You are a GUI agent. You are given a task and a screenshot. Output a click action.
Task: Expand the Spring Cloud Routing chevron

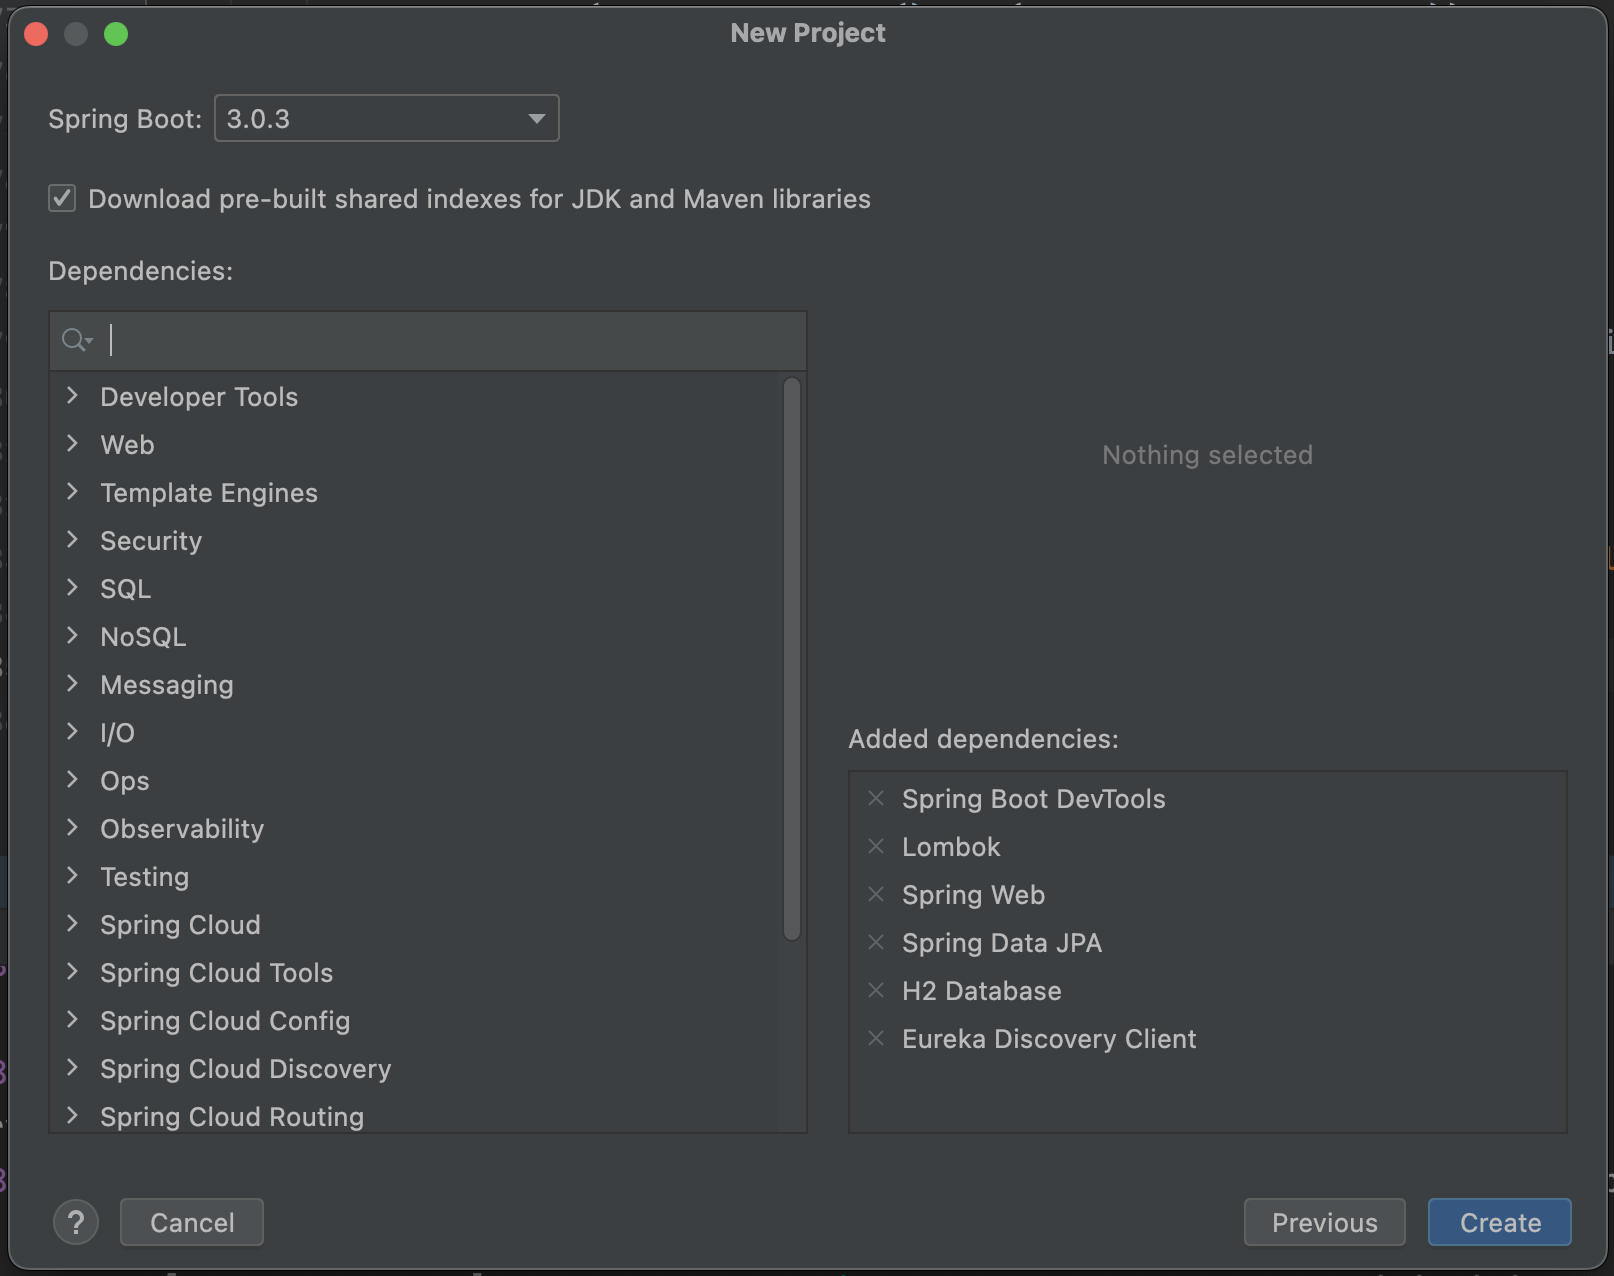coord(72,1116)
